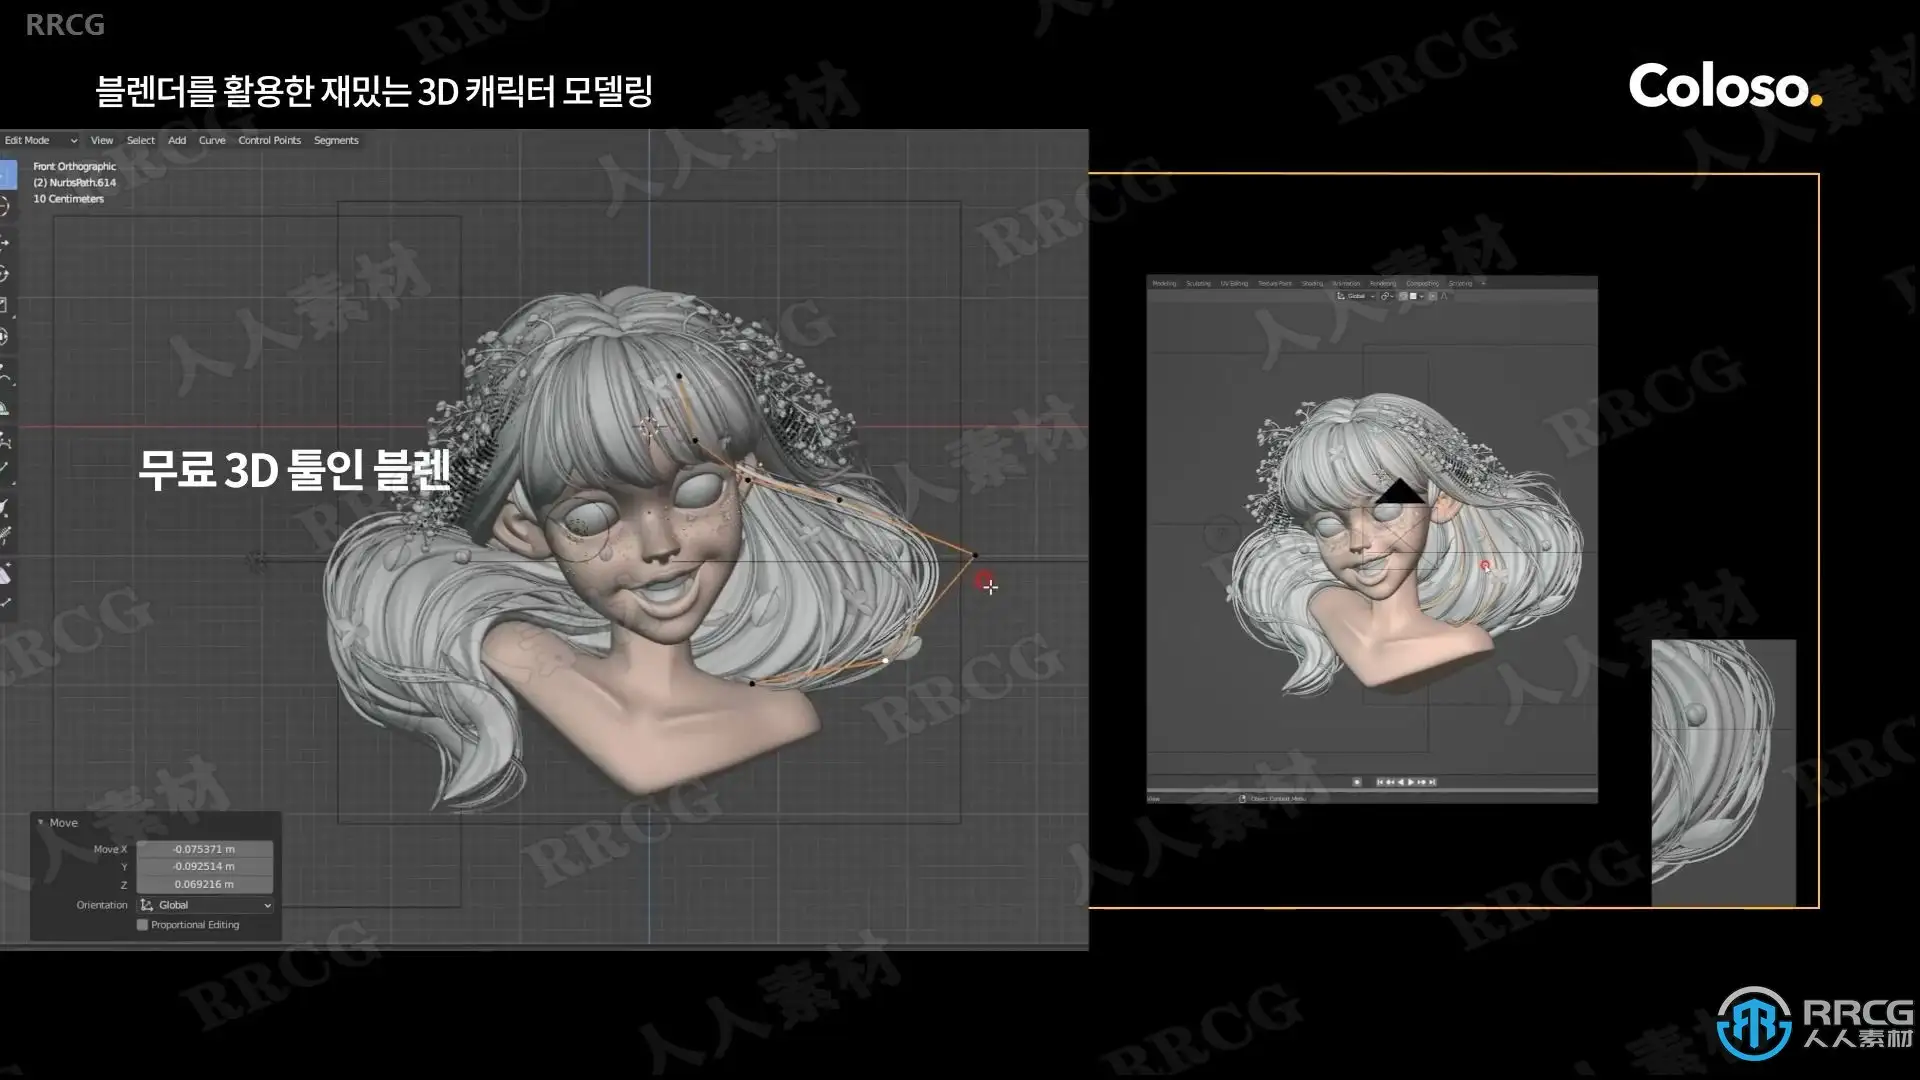Image resolution: width=1920 pixels, height=1080 pixels.
Task: Activate the Transform tool
Action: (5, 337)
